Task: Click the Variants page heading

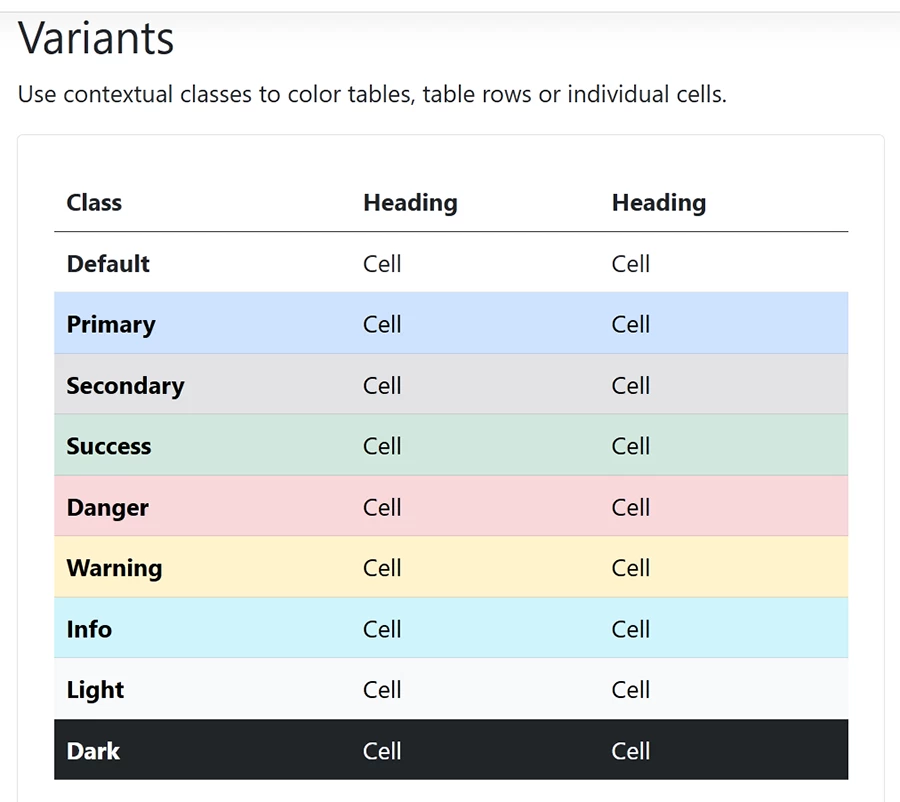Action: tap(96, 40)
